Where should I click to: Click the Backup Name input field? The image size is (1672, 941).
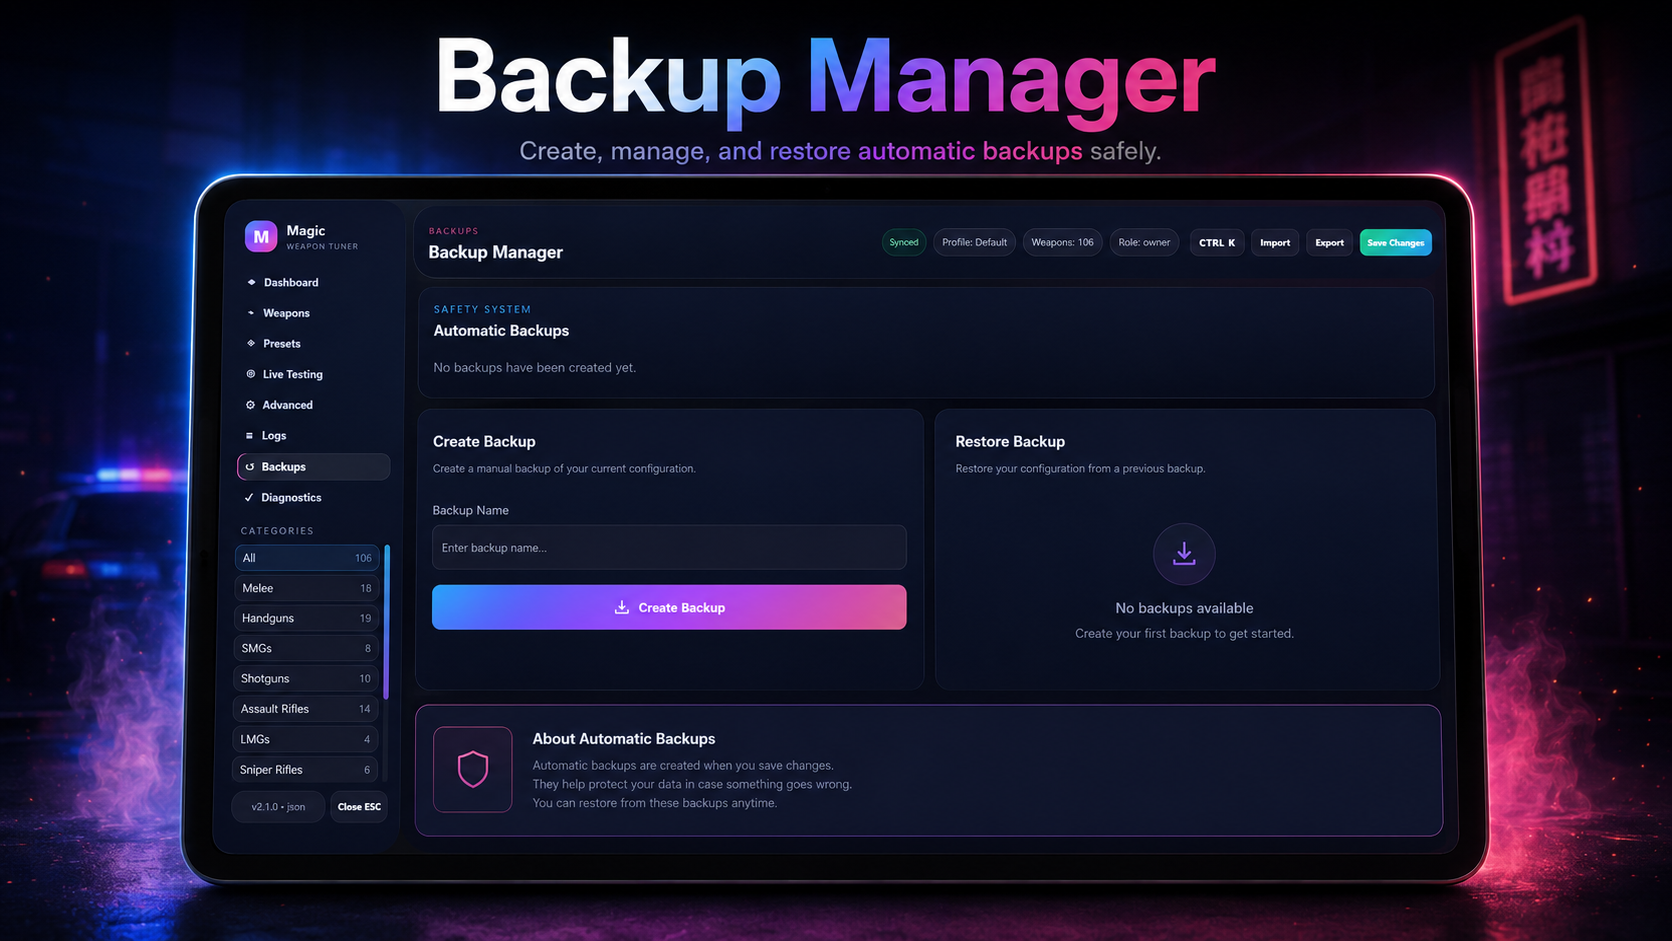[x=669, y=548]
